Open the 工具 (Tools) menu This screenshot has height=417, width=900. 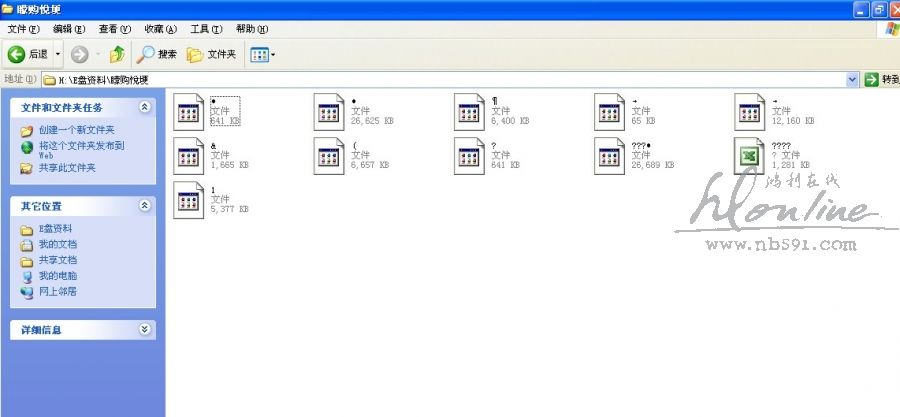click(x=206, y=29)
